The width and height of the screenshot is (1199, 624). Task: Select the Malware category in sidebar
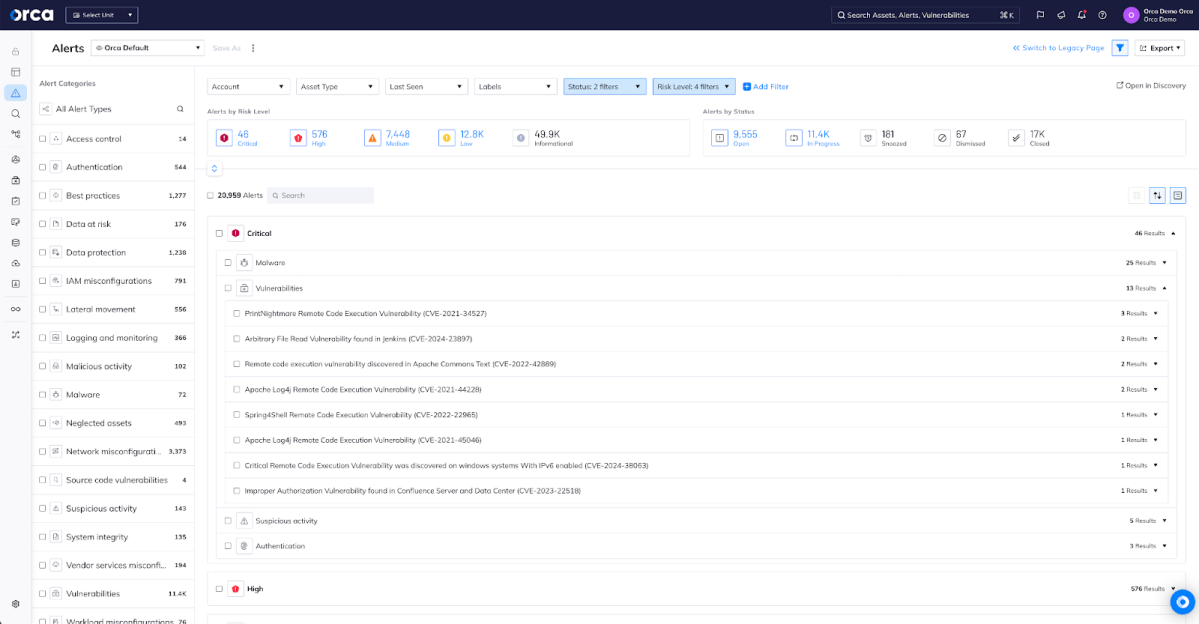(x=83, y=395)
